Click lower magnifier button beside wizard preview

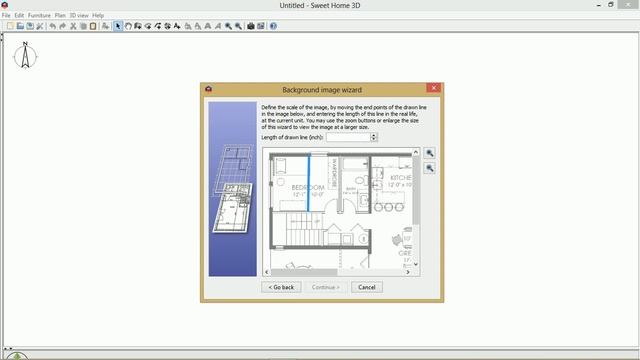tap(429, 168)
